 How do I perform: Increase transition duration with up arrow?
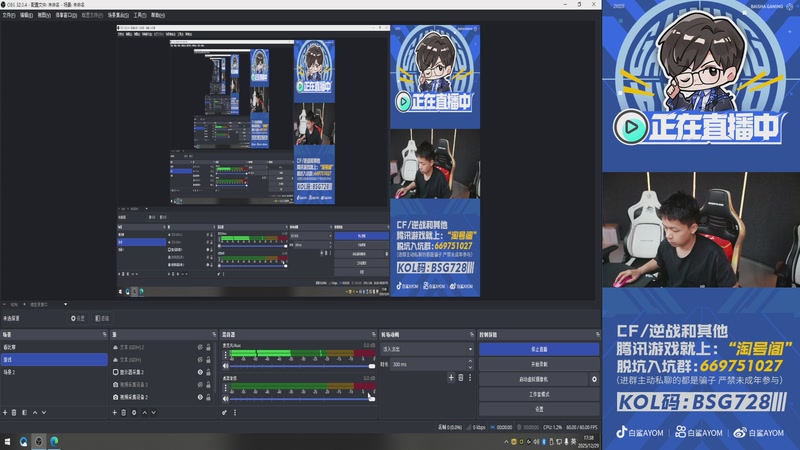(x=470, y=361)
